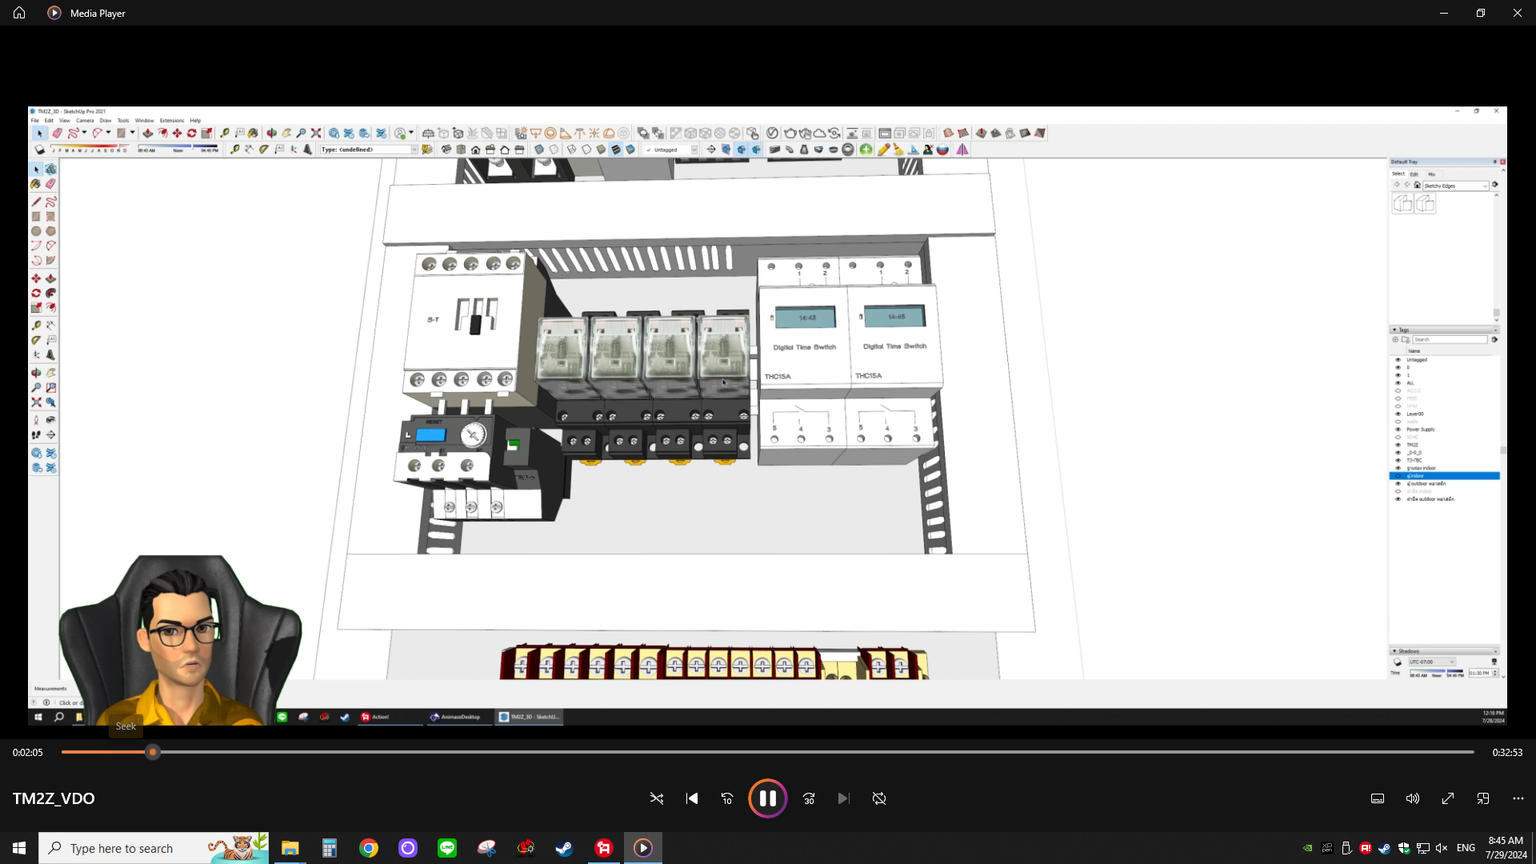Open the Sketchy Edges style dropdown
The image size is (1536, 864).
1484,186
